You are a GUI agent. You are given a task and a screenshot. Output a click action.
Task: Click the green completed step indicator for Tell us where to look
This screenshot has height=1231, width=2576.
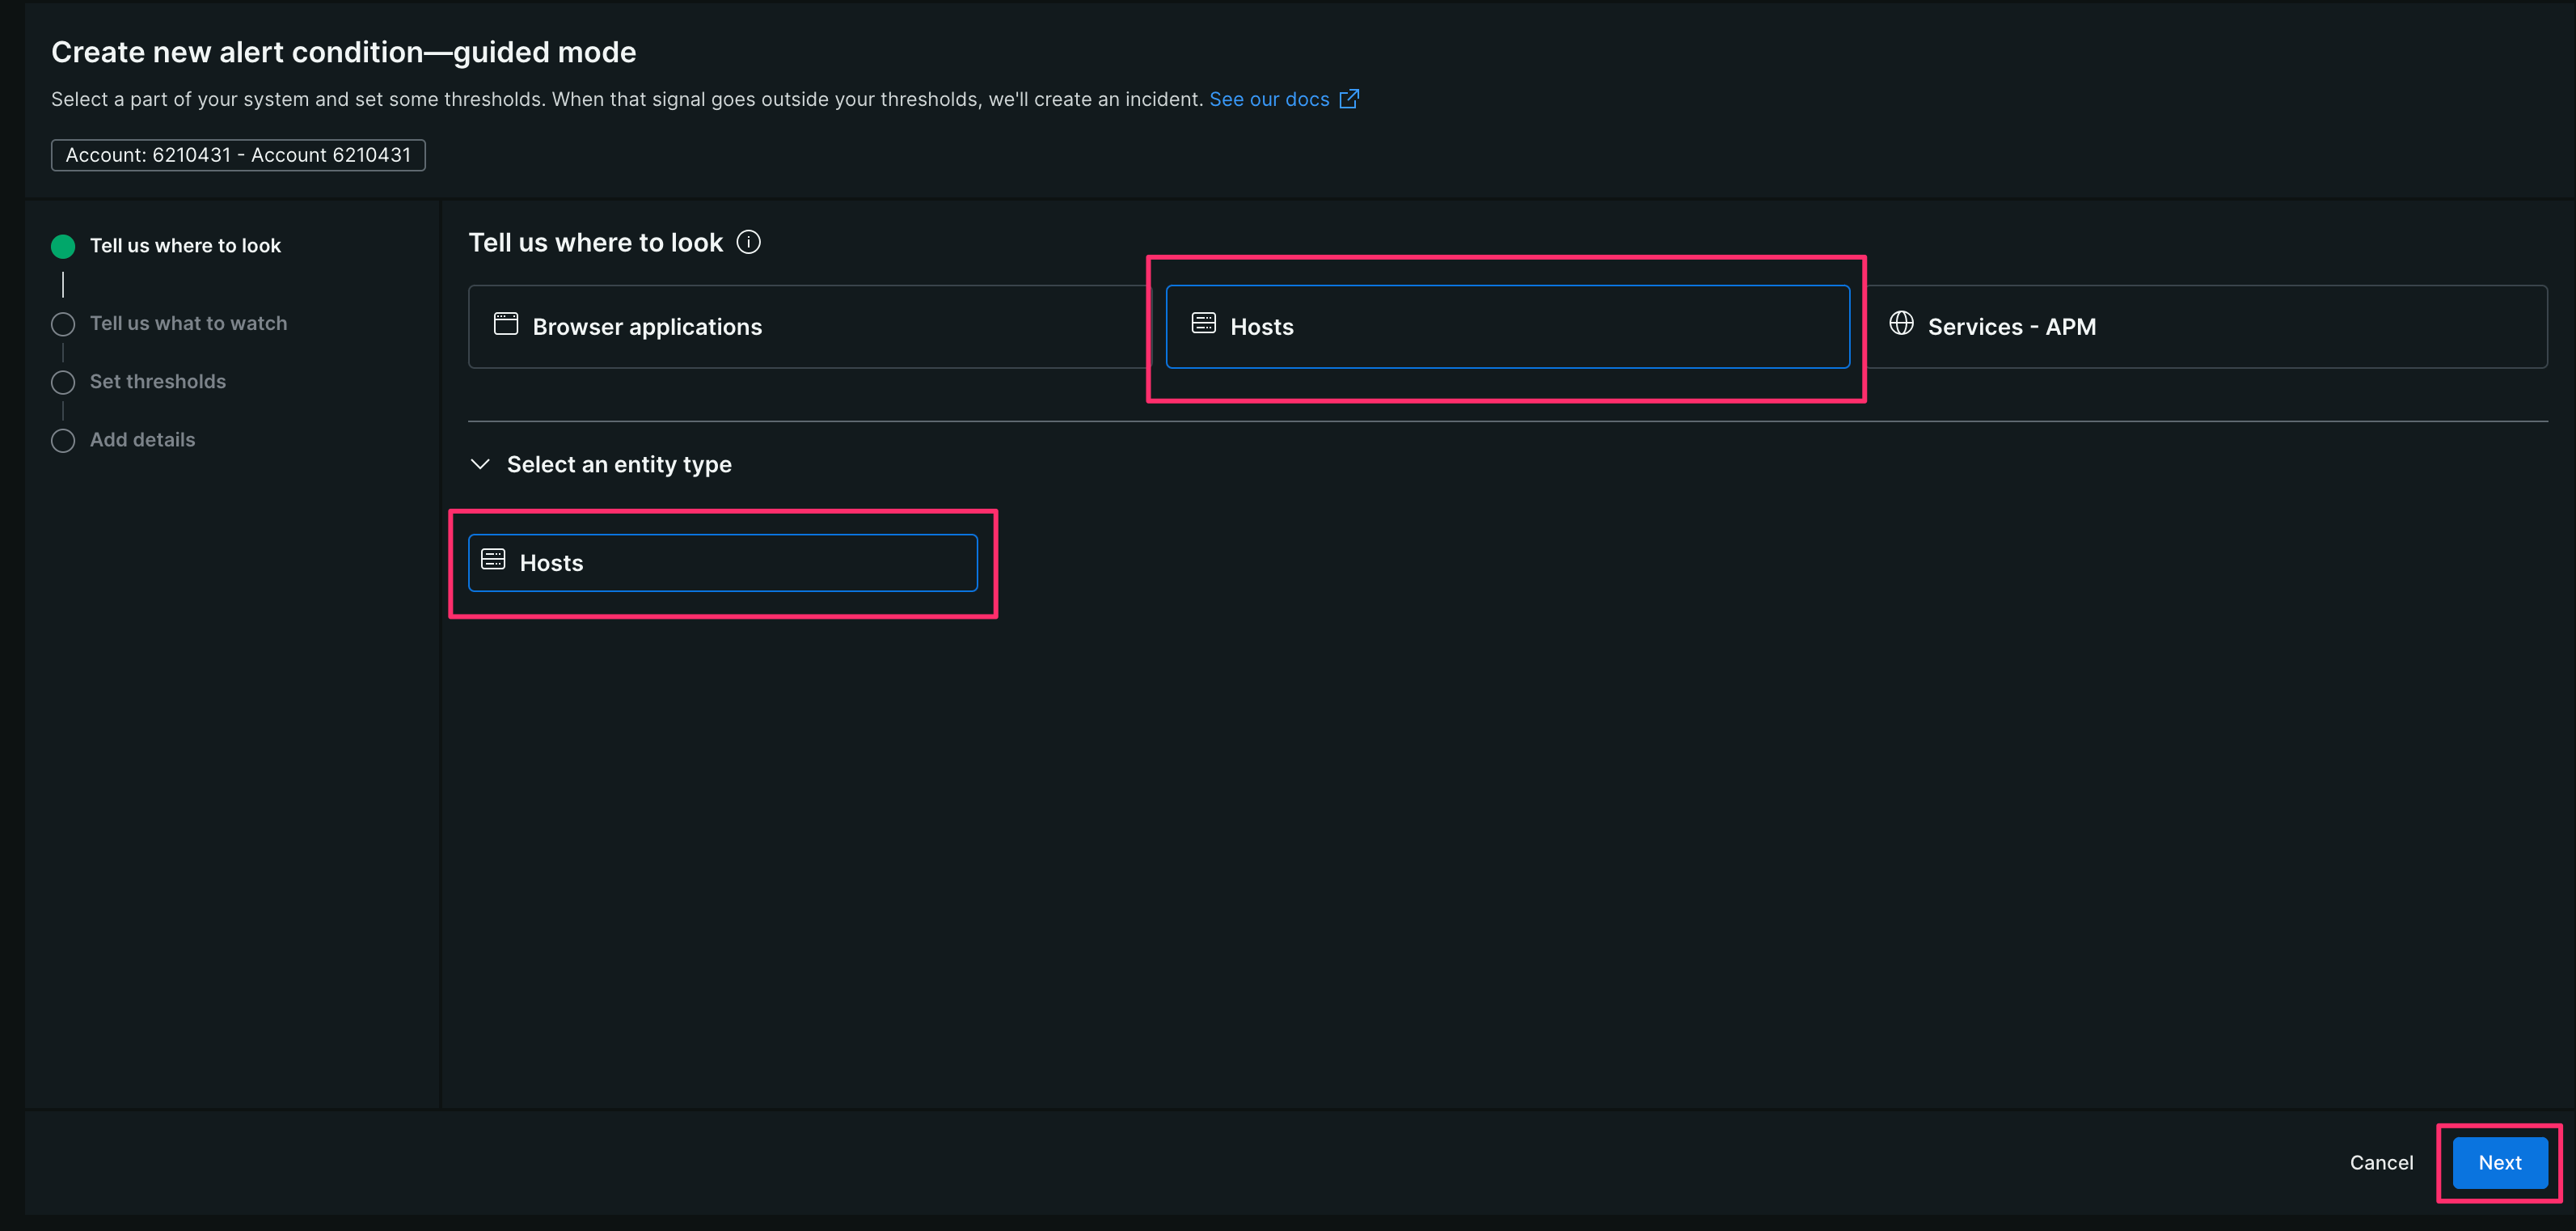point(62,245)
